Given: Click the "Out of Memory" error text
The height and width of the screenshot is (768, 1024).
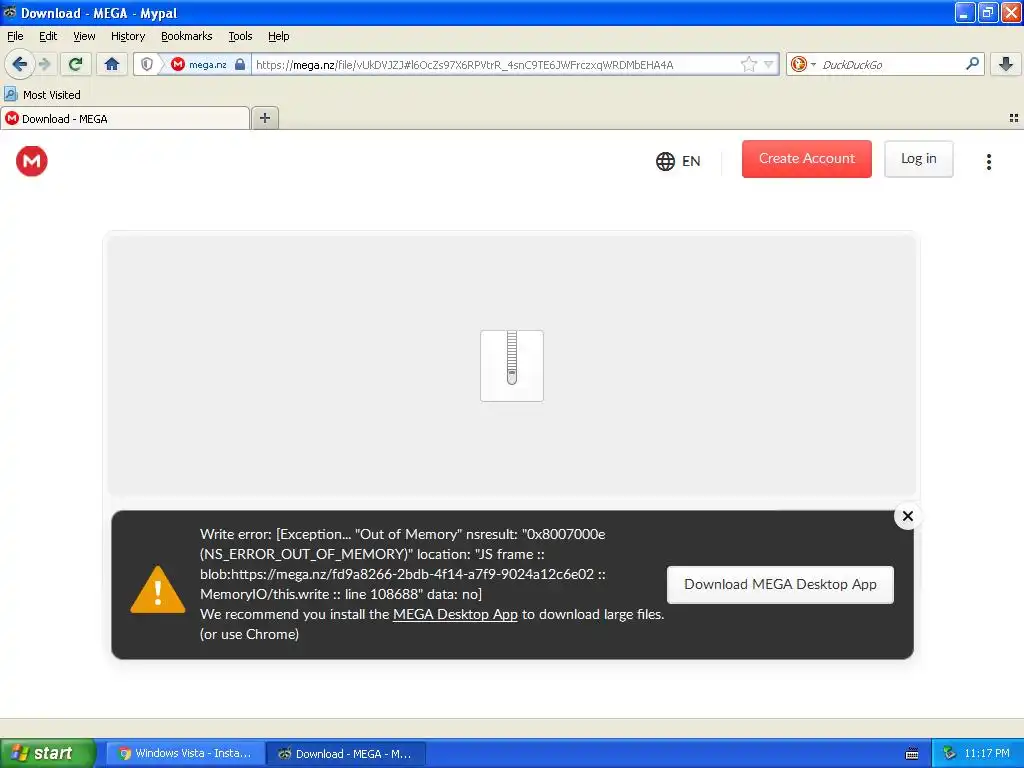Looking at the screenshot, I should [x=409, y=534].
